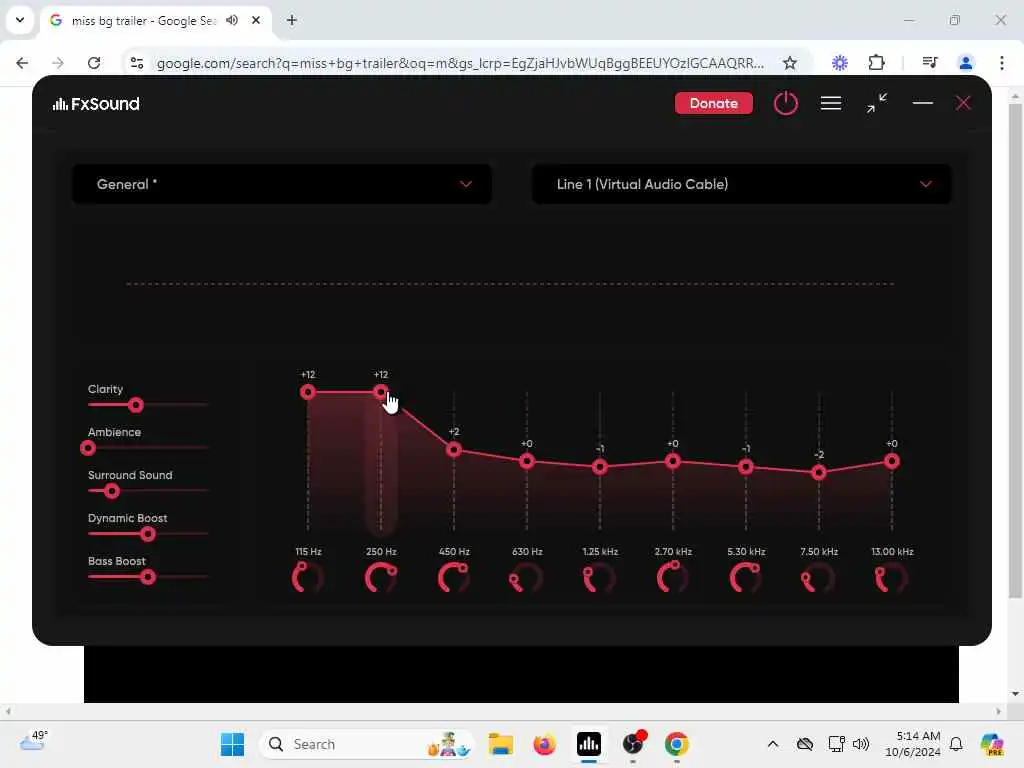Image resolution: width=1024 pixels, height=768 pixels.
Task: Bookmark this page with star icon
Action: [790, 63]
